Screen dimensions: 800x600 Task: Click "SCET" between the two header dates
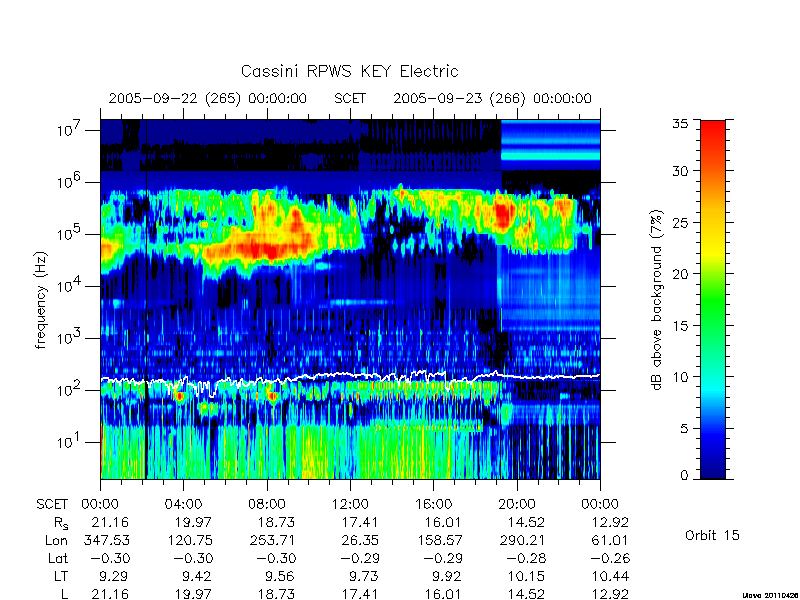350,98
